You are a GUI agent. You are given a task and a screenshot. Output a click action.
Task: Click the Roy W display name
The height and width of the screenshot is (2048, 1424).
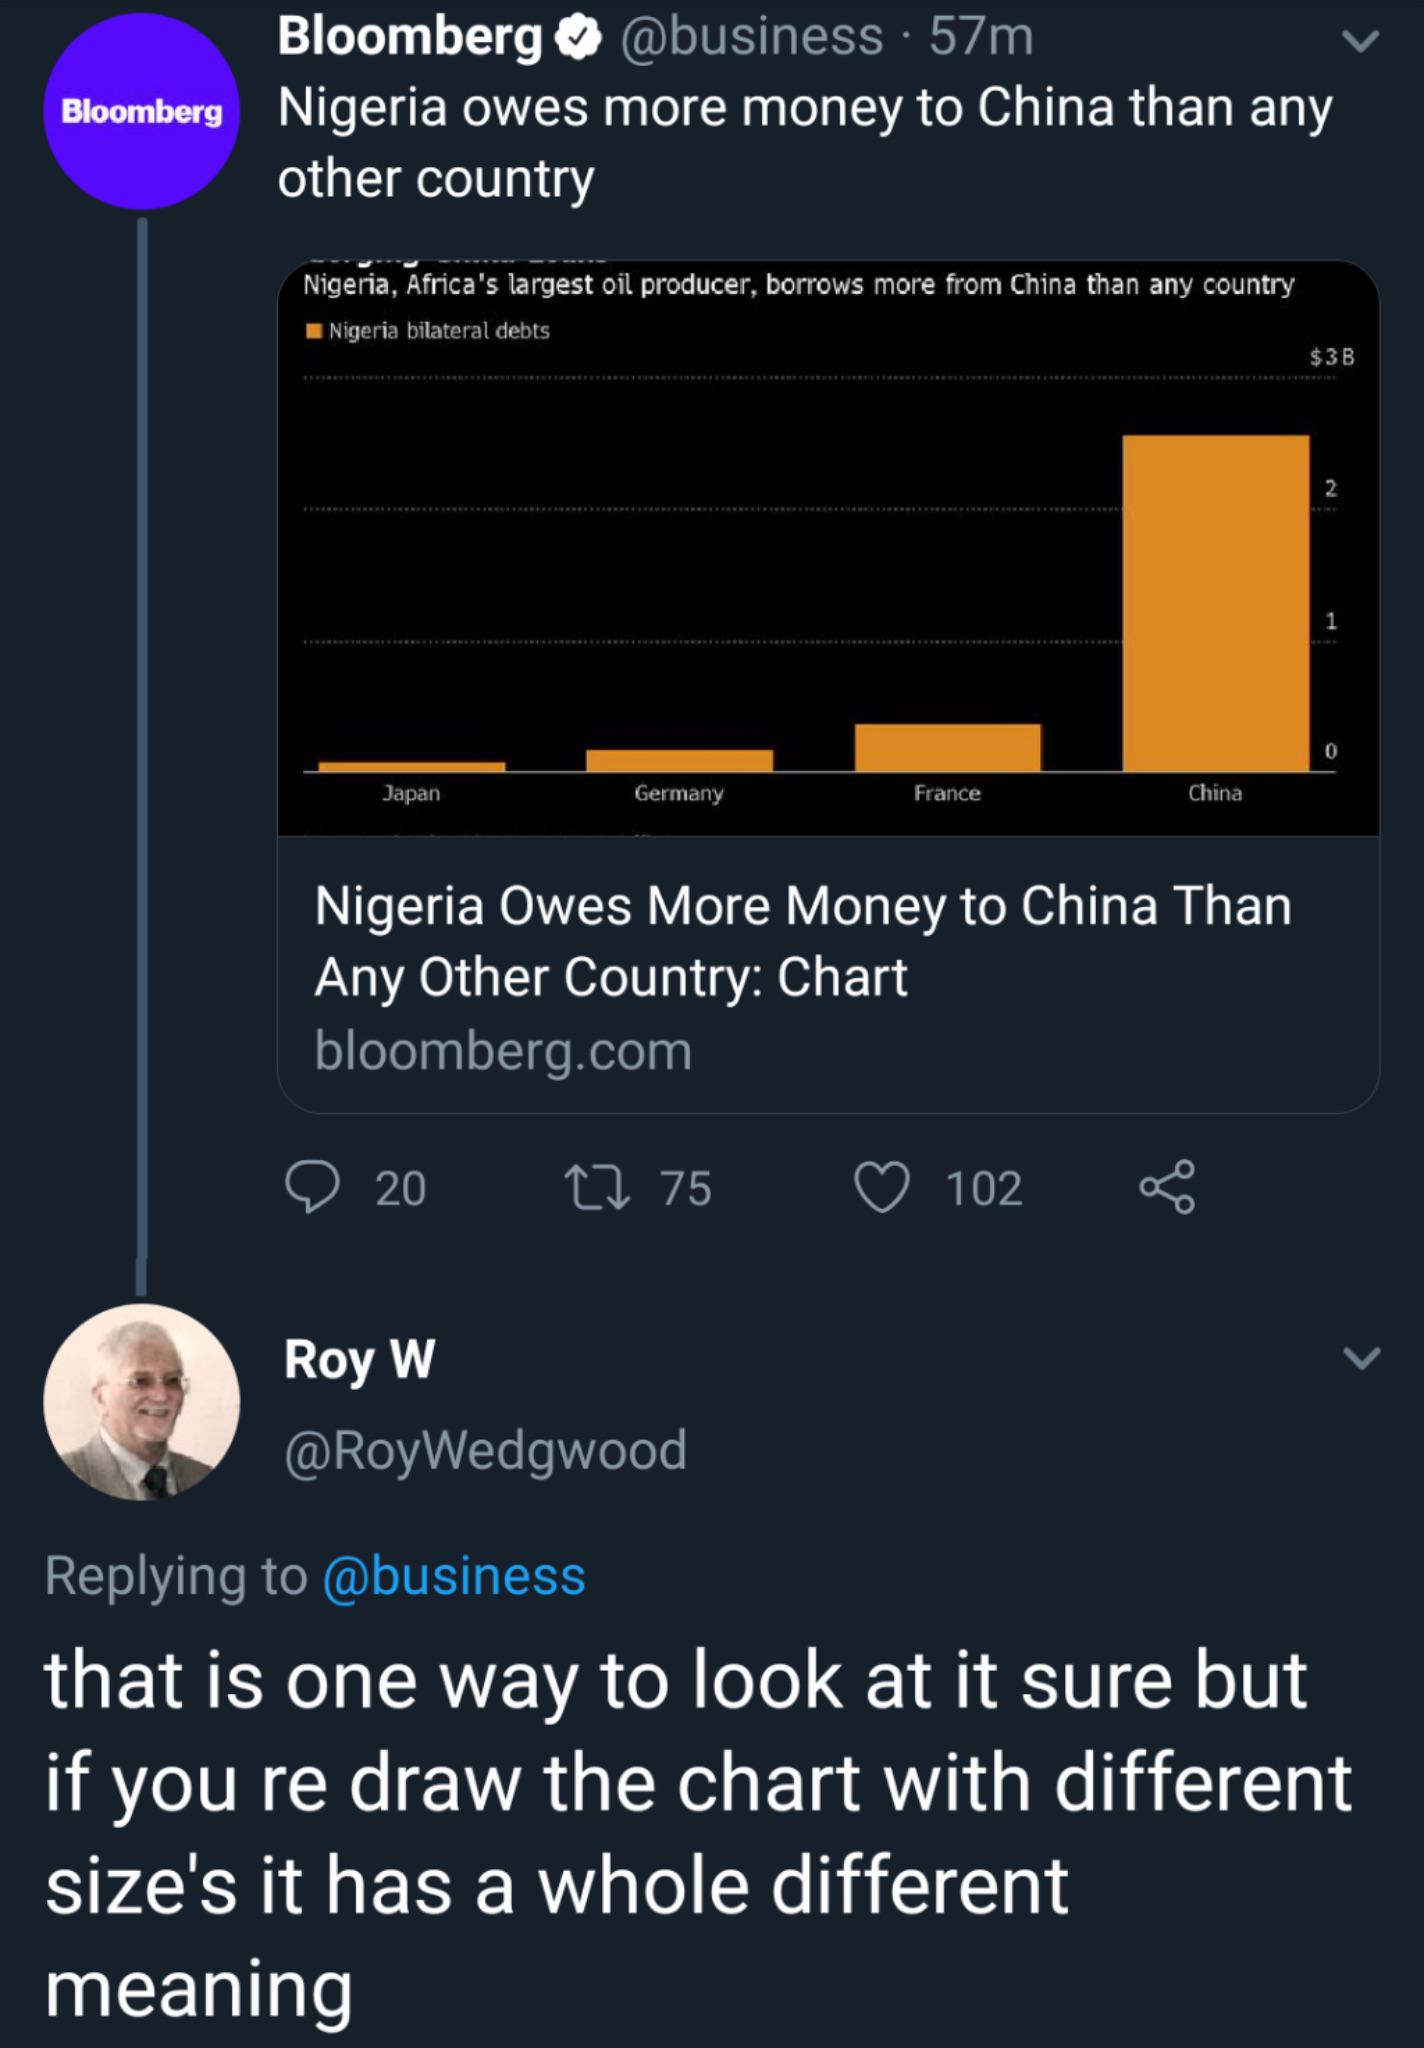tap(359, 1360)
